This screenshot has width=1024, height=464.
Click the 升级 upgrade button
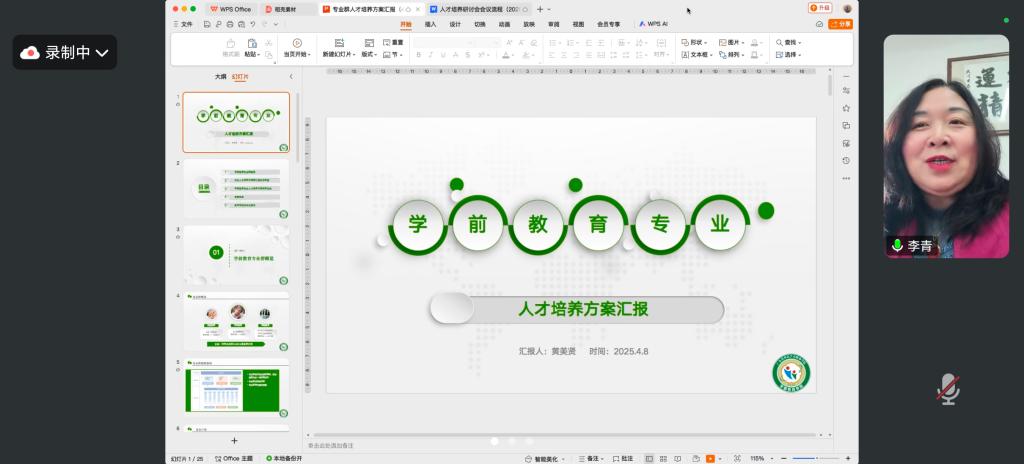click(x=819, y=8)
